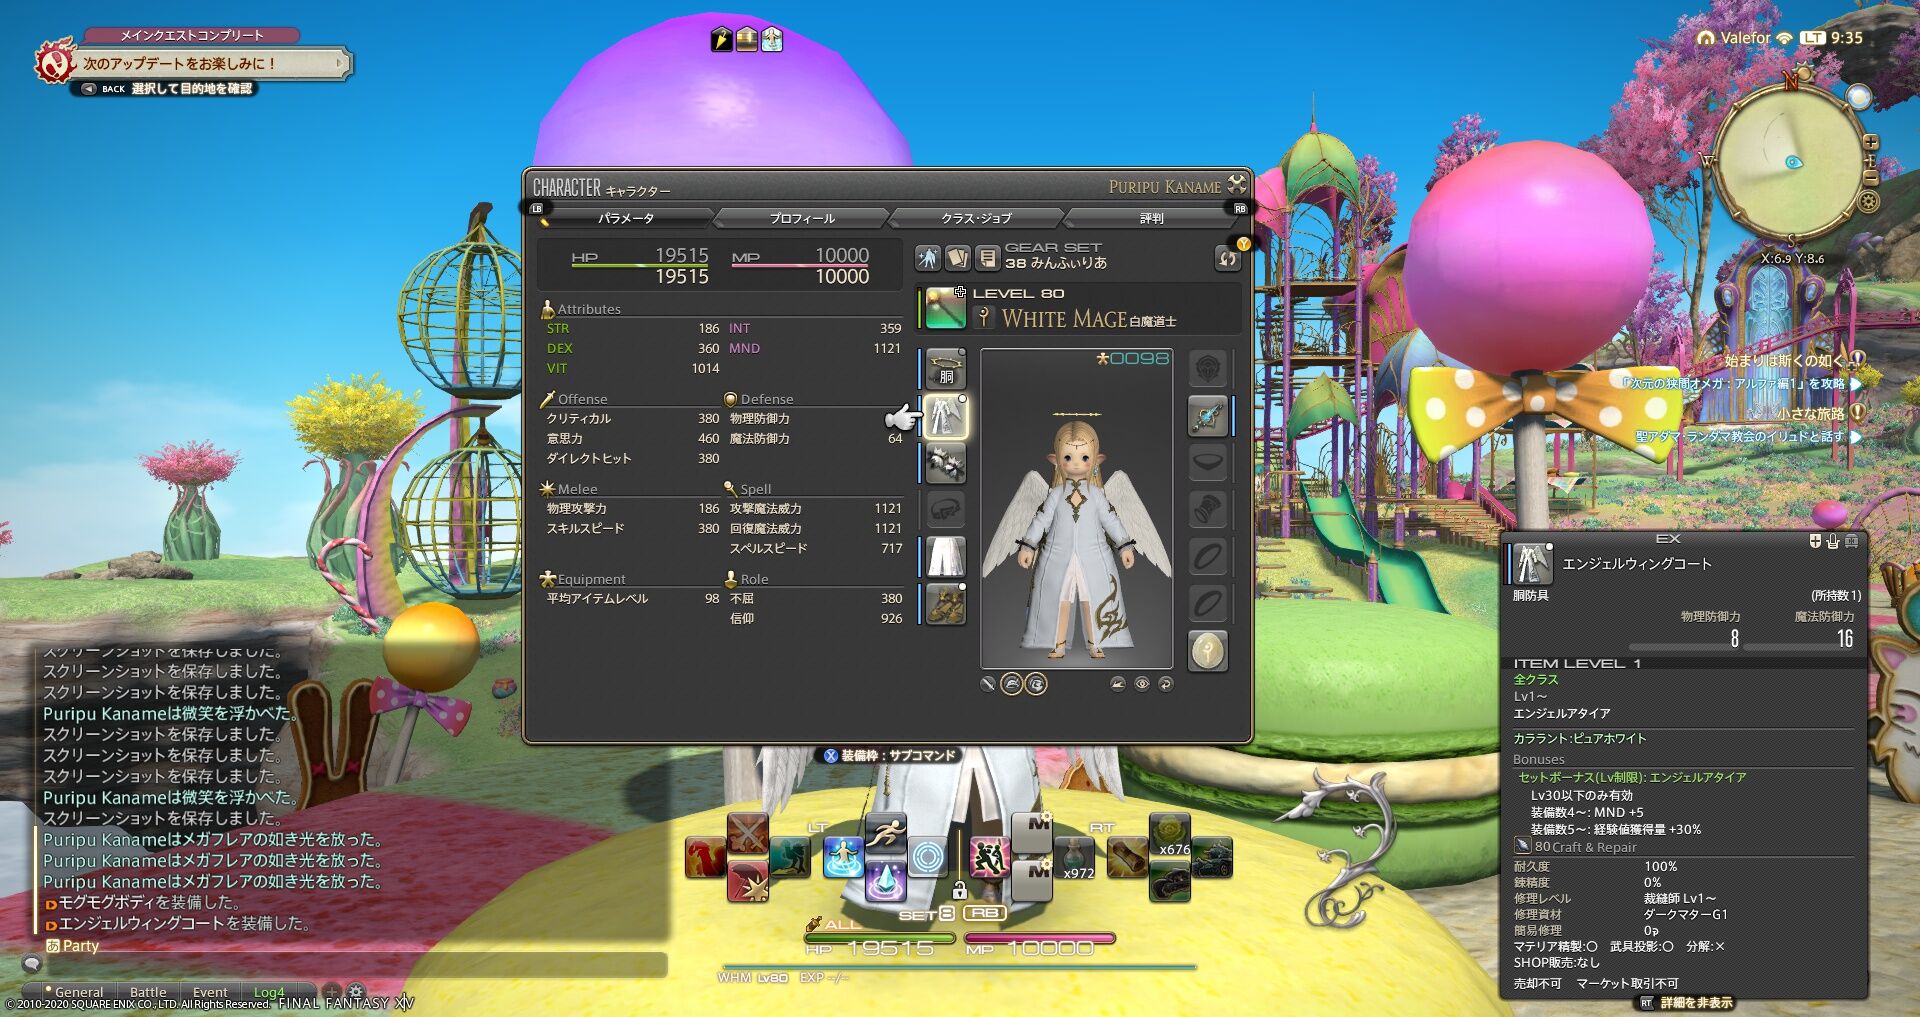Open the glamour plates icon

coord(958,259)
